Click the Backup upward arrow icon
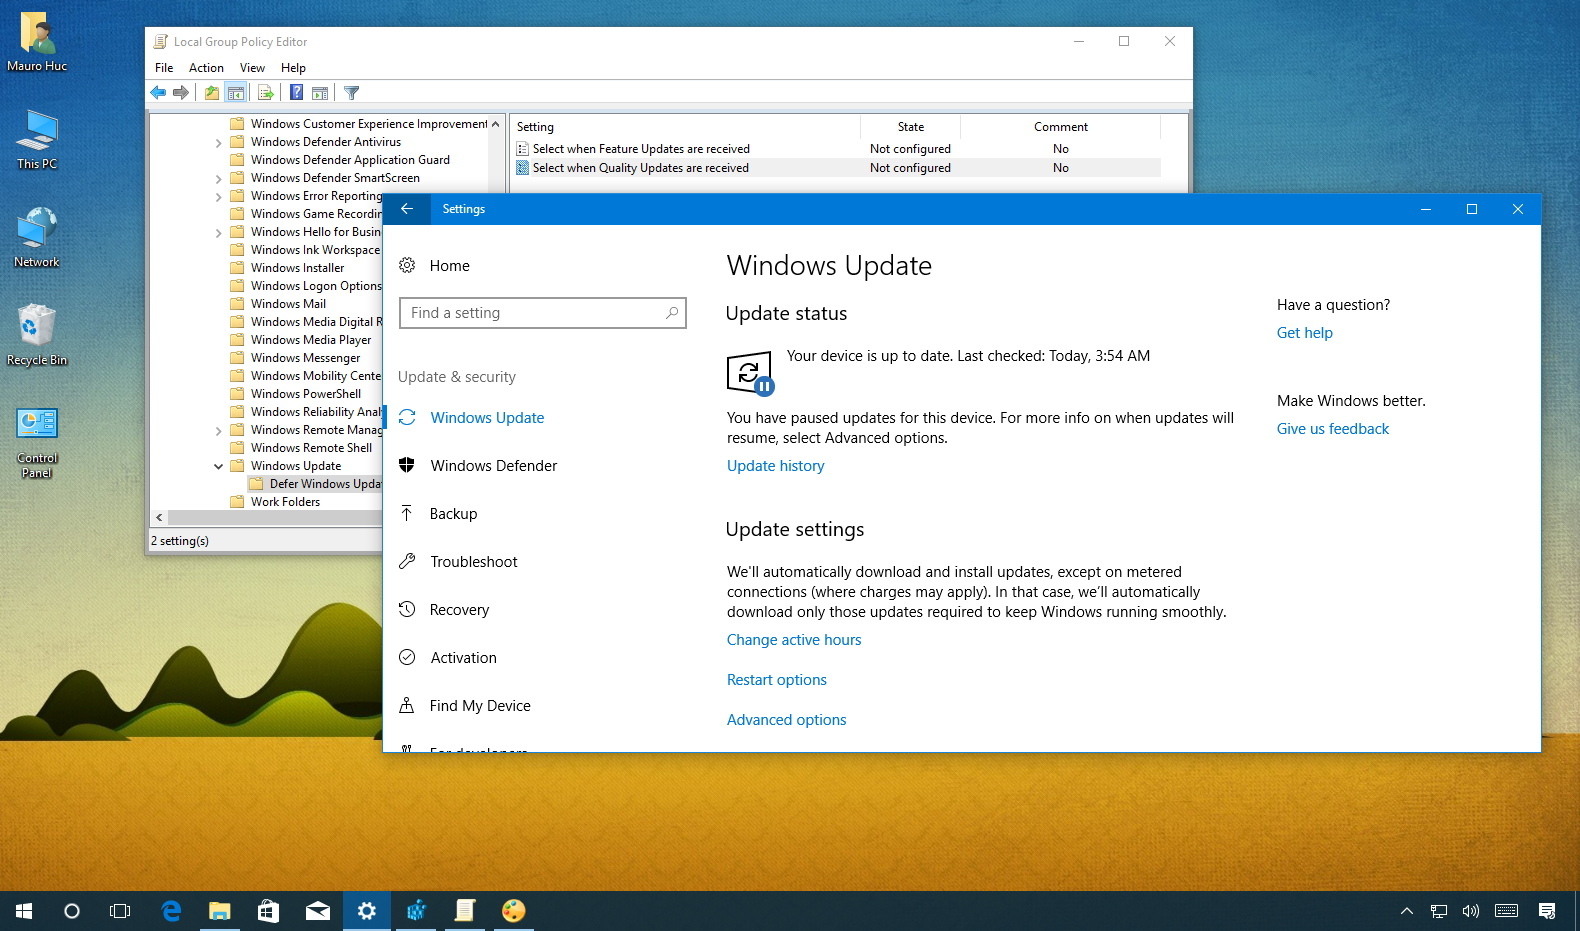 407,513
